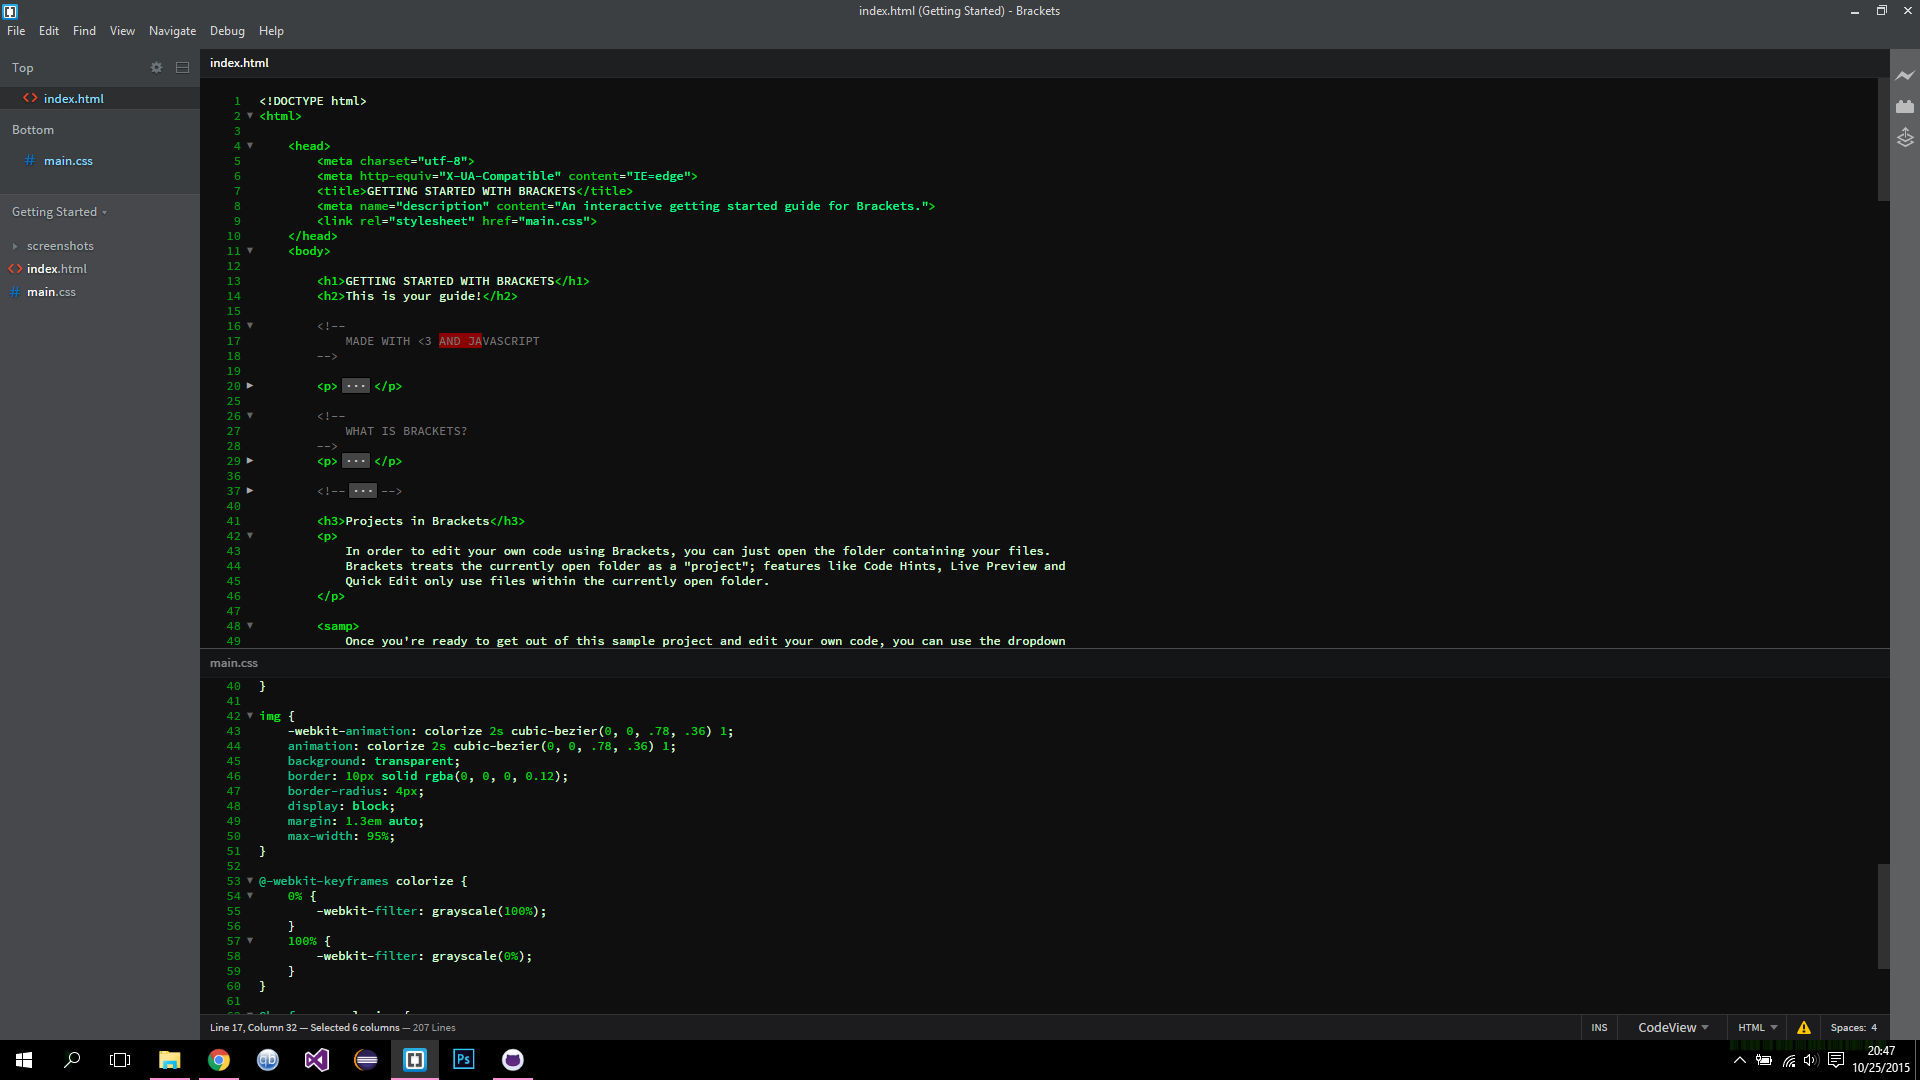Collapse the head fold on line 4

point(250,146)
